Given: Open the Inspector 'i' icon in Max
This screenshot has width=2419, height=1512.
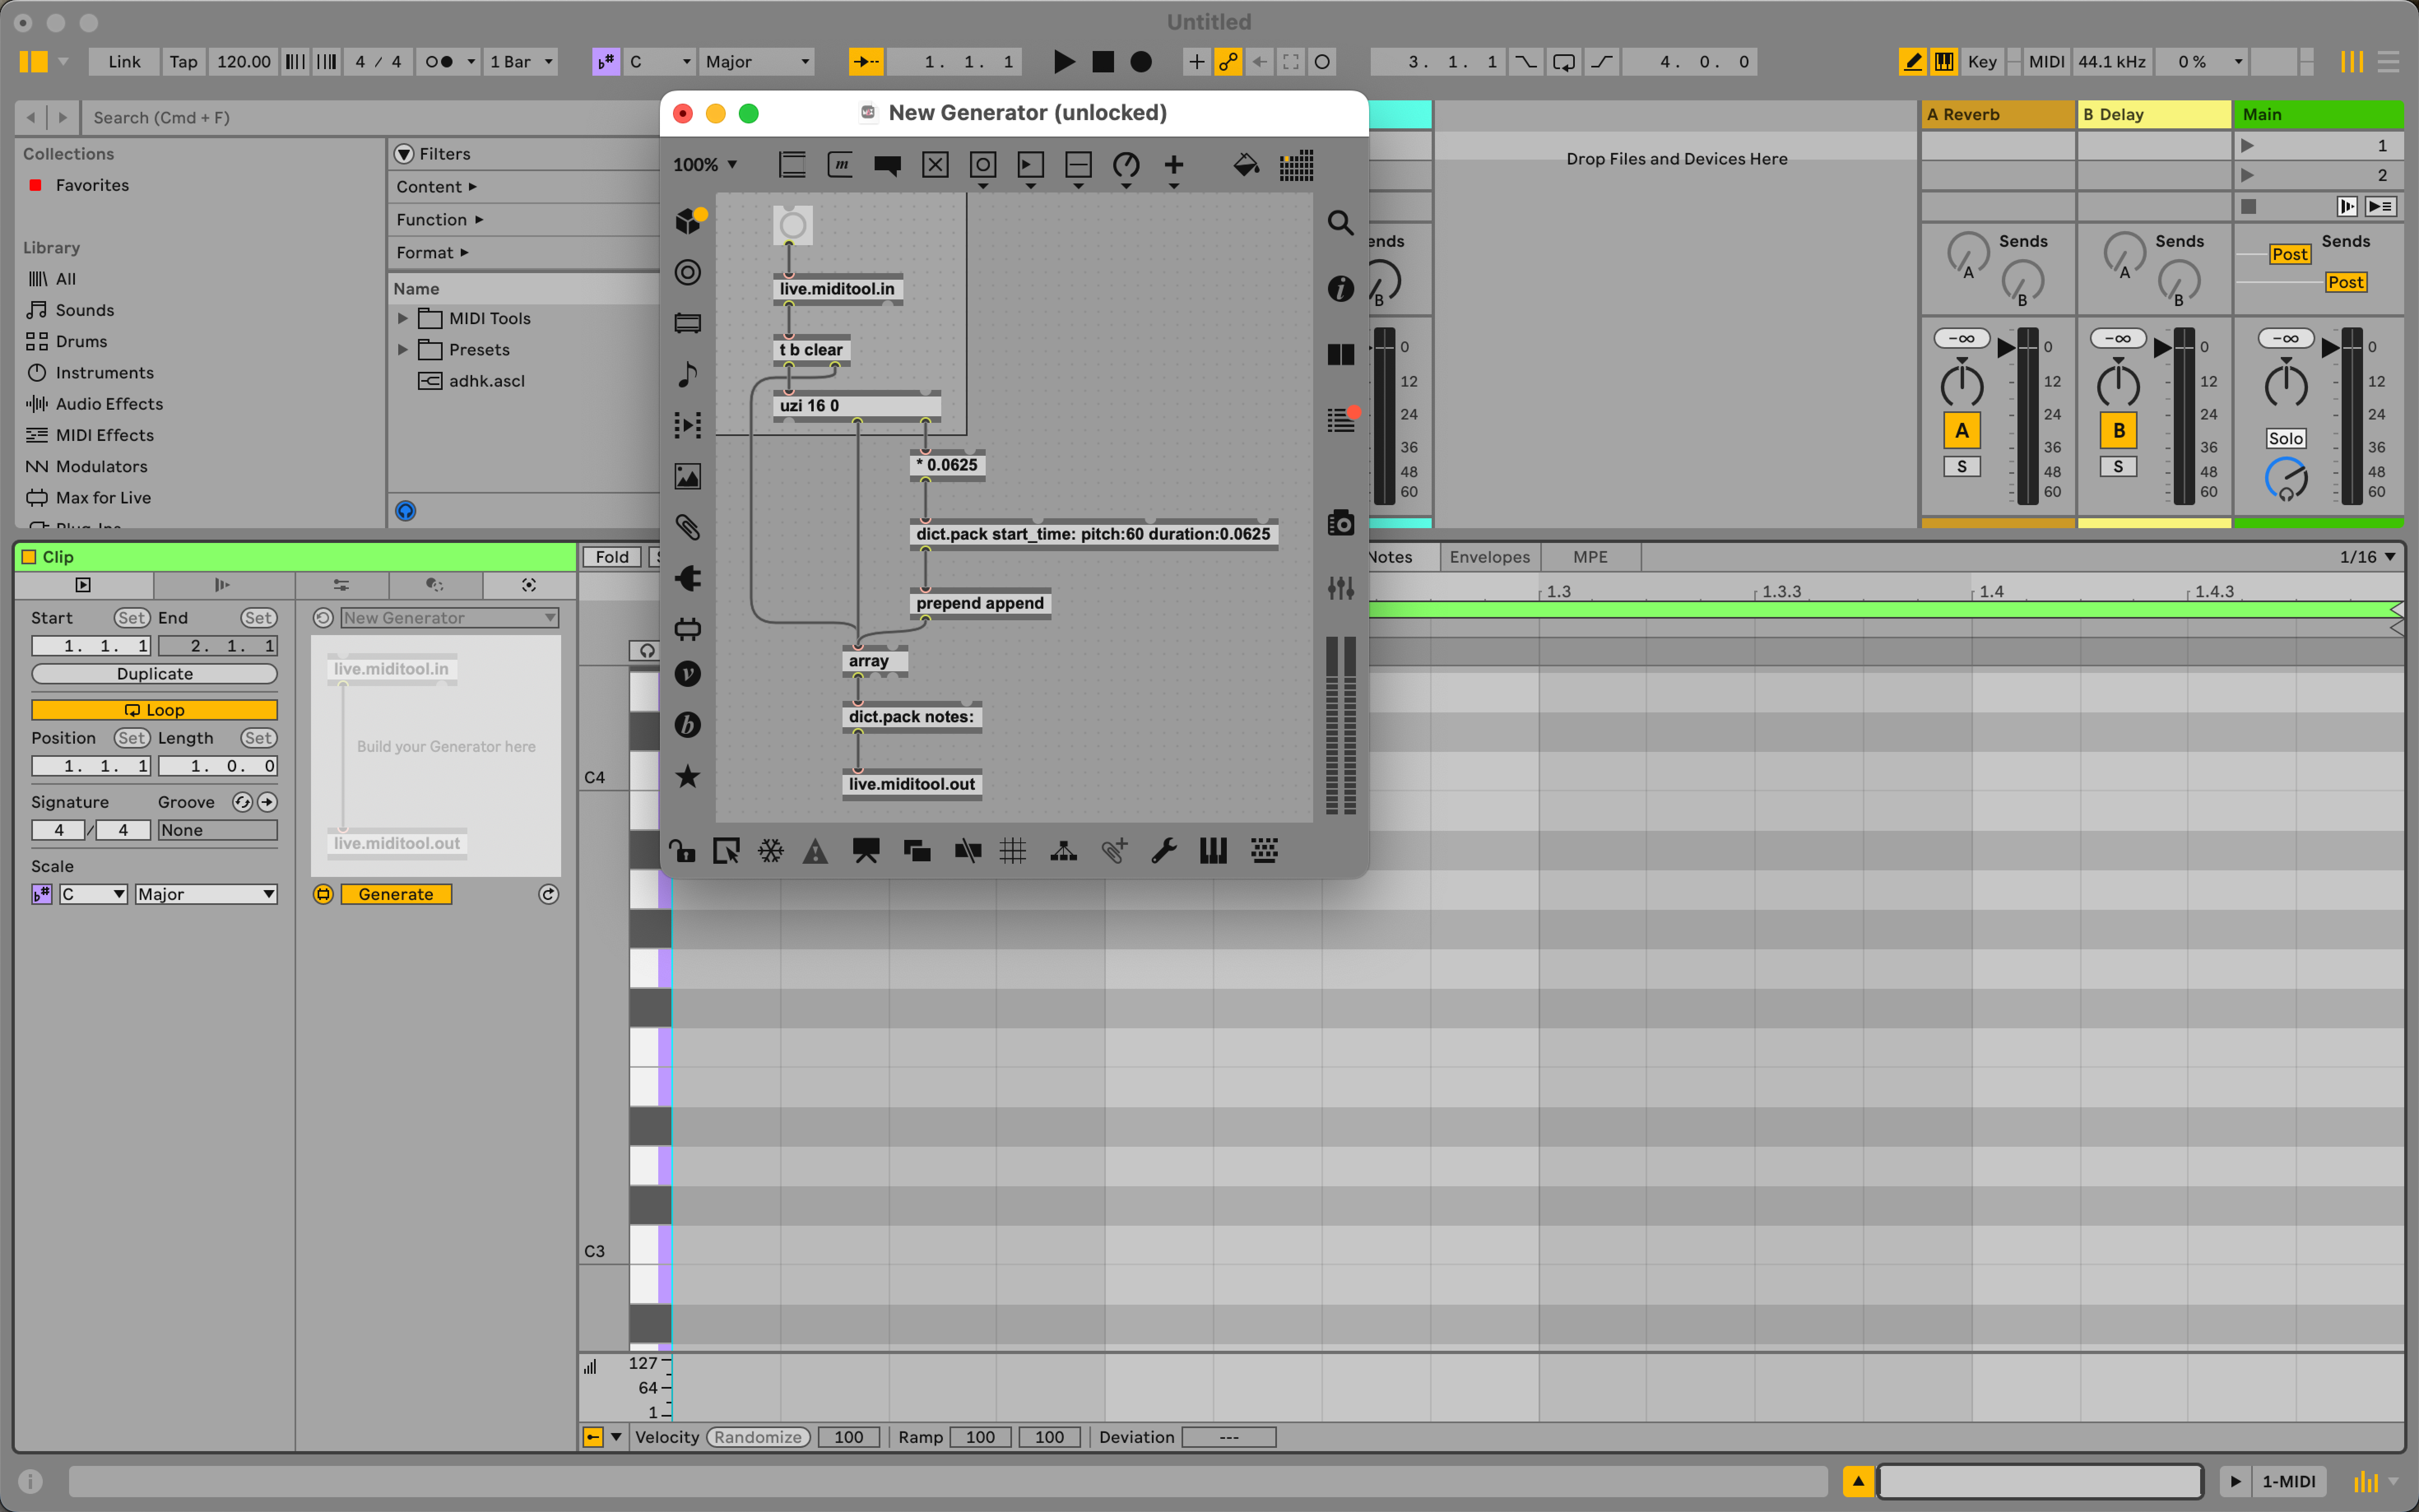Looking at the screenshot, I should click(1341, 289).
